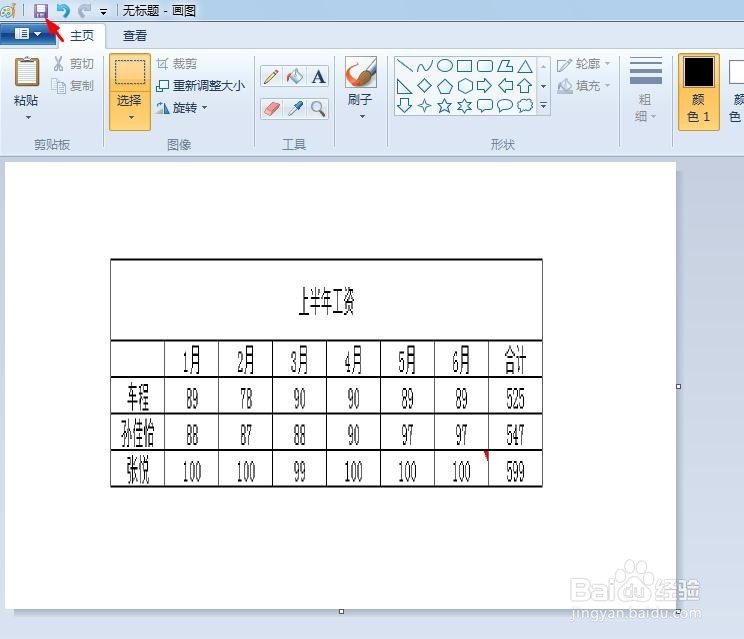
Task: Choose the Triangle shape
Action: point(525,66)
